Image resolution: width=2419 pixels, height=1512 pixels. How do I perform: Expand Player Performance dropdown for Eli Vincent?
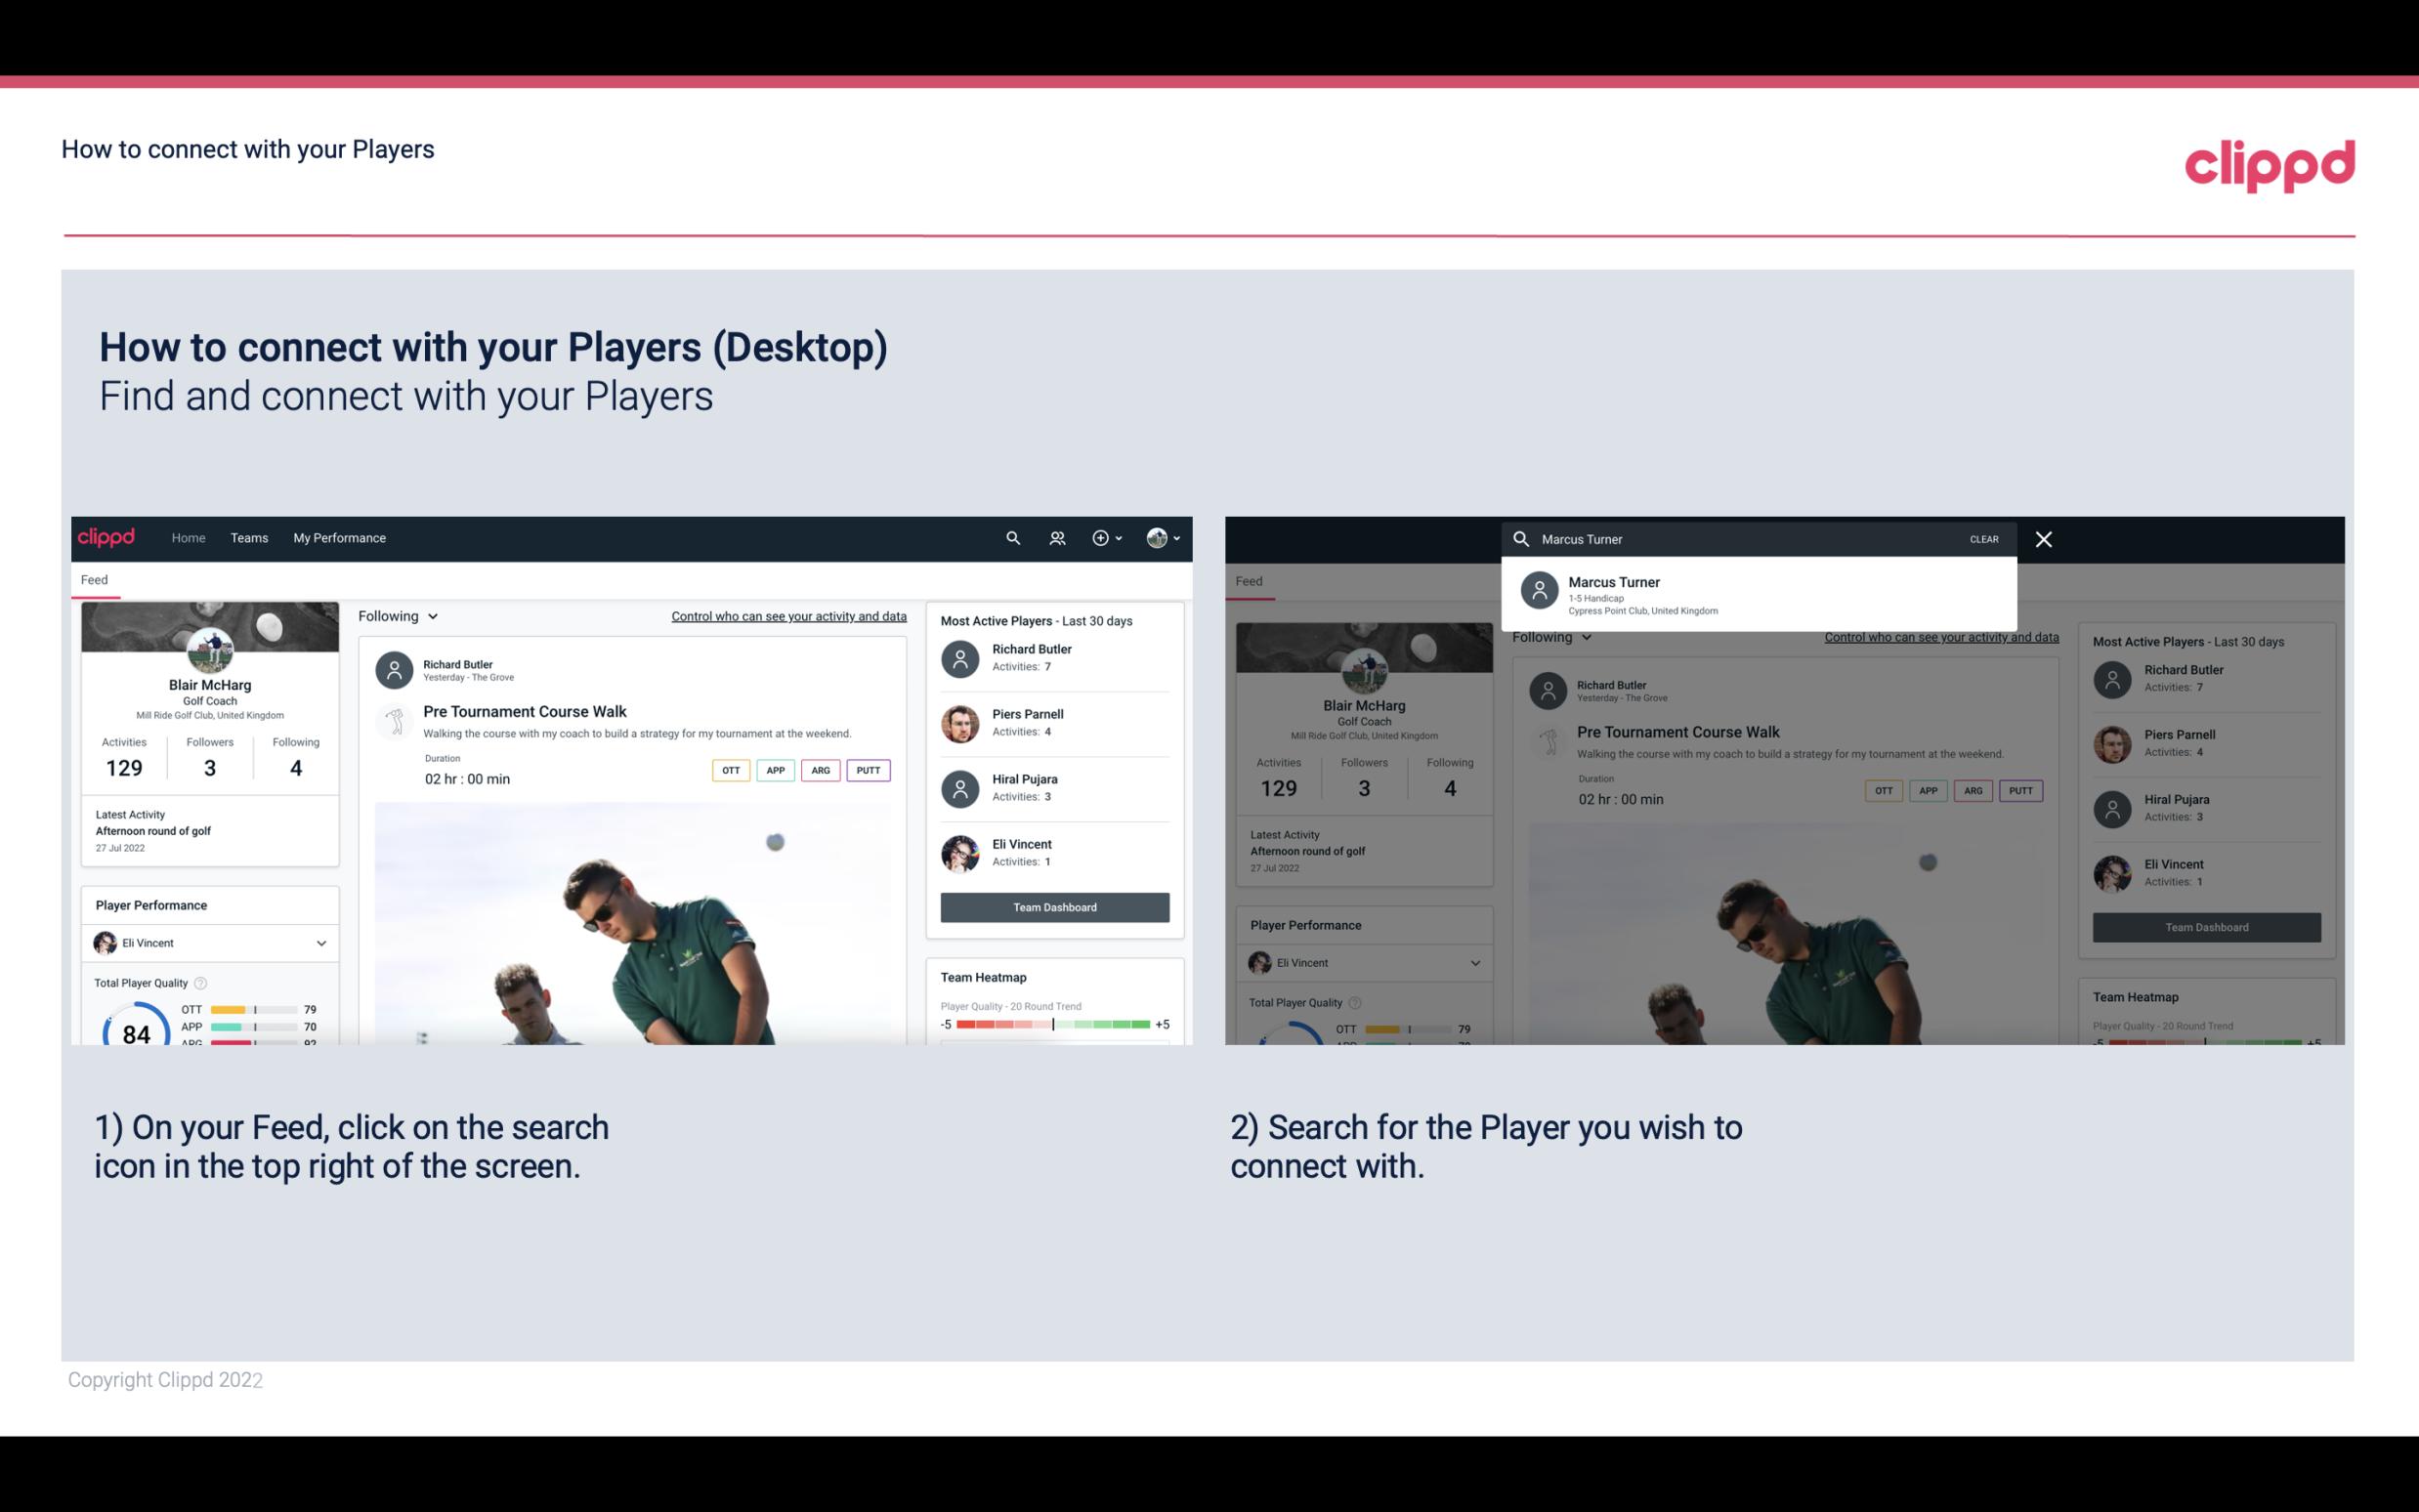pyautogui.click(x=320, y=943)
